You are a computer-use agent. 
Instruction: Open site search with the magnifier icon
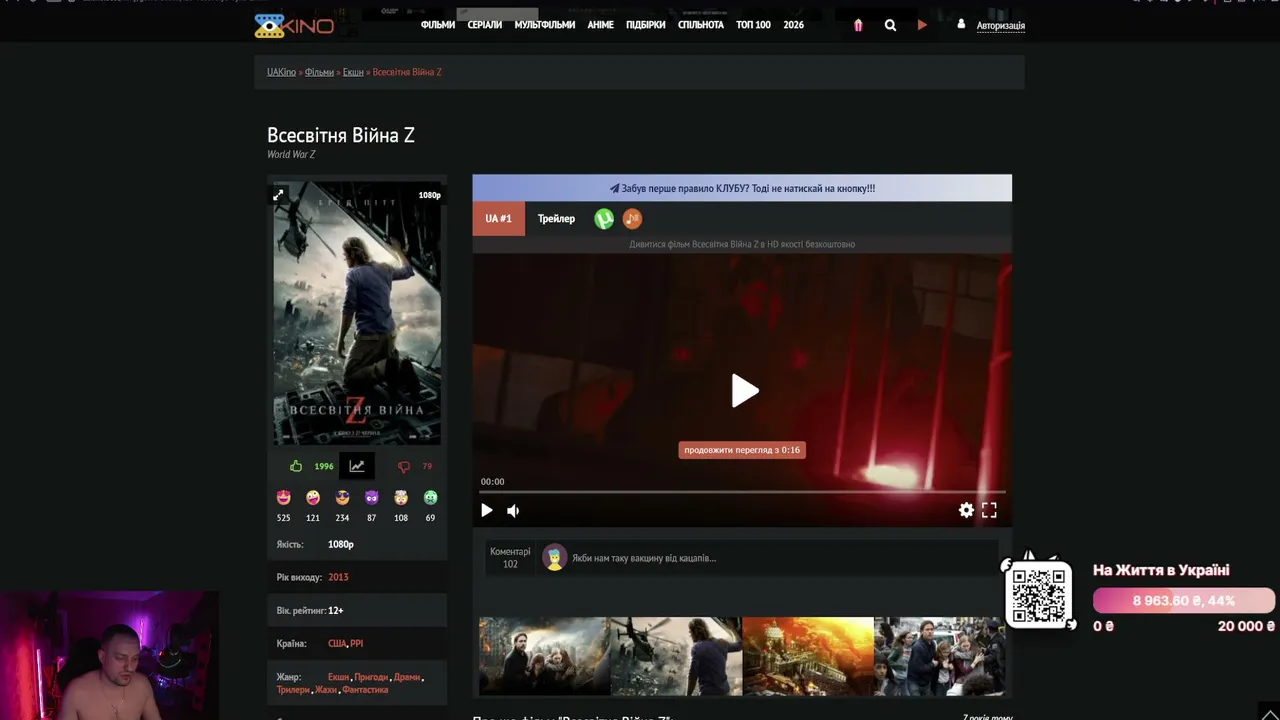coord(890,25)
